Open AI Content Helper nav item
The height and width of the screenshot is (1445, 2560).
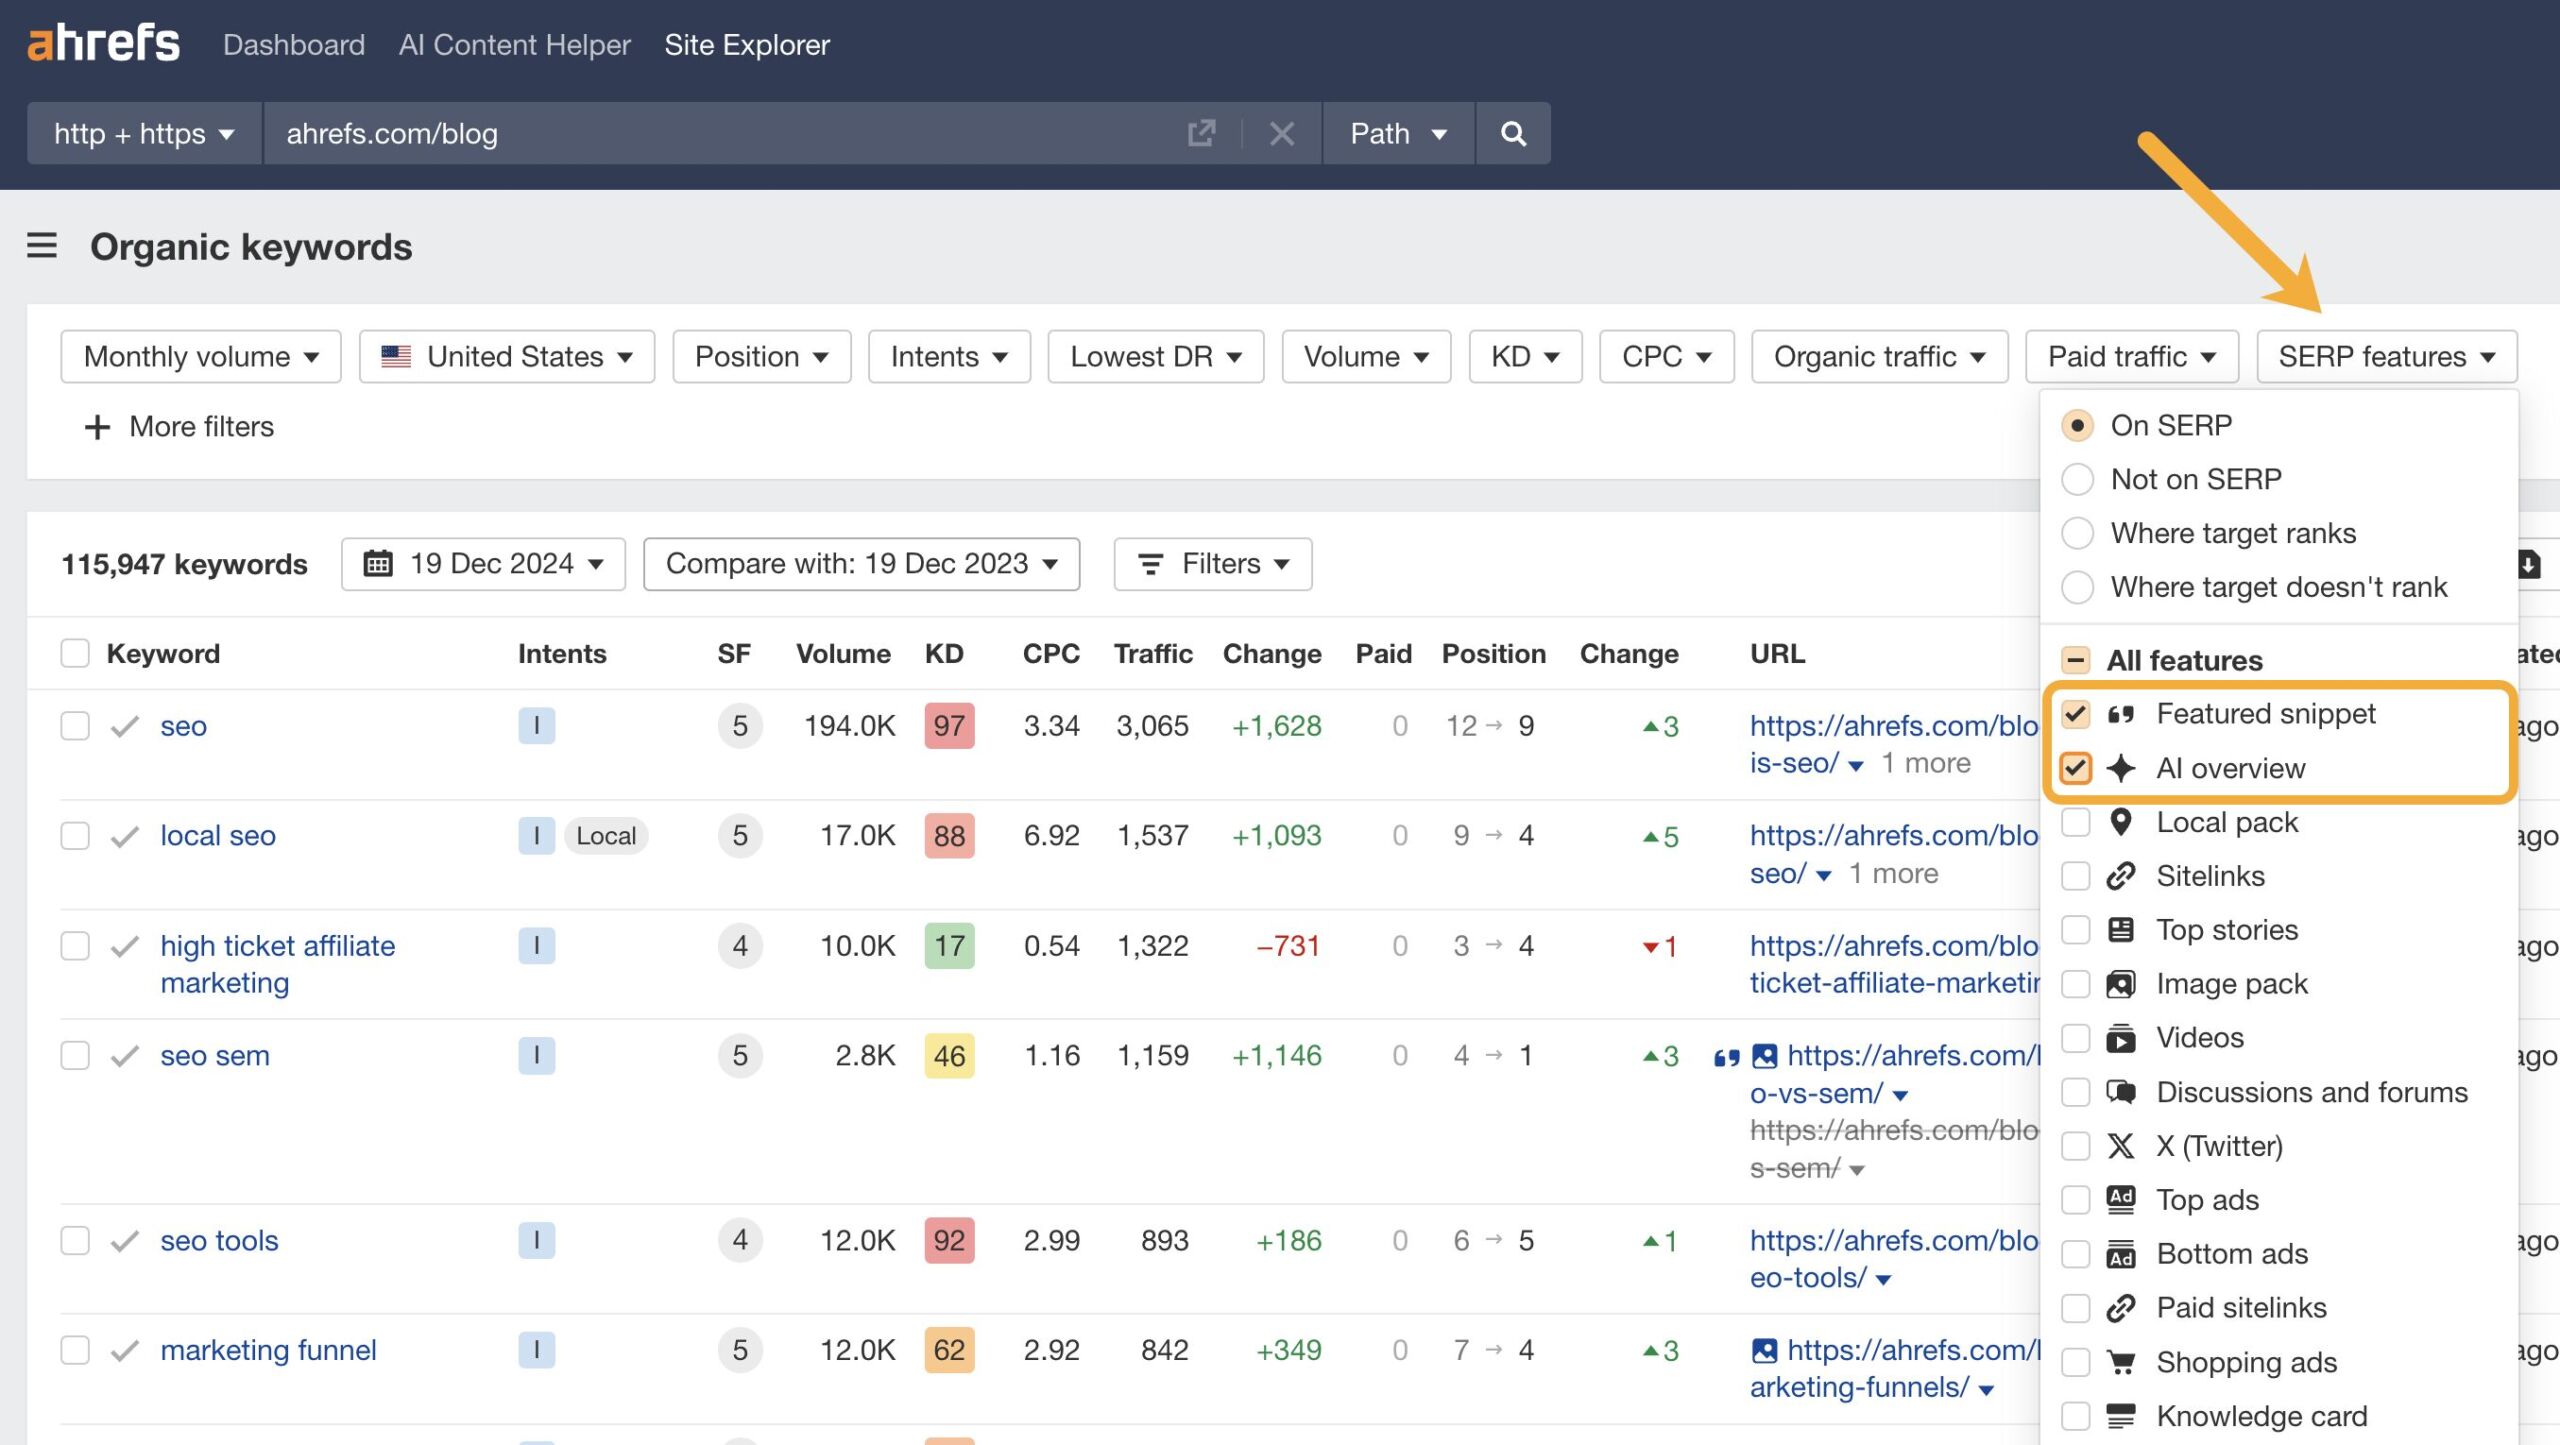pyautogui.click(x=514, y=45)
